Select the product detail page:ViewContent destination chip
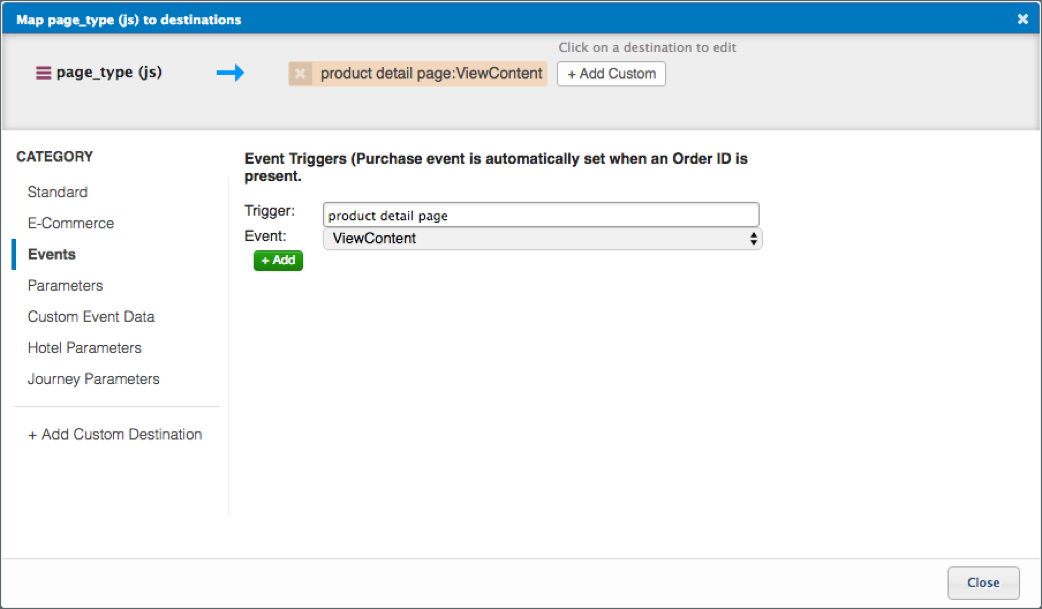The image size is (1042, 609). pos(431,74)
